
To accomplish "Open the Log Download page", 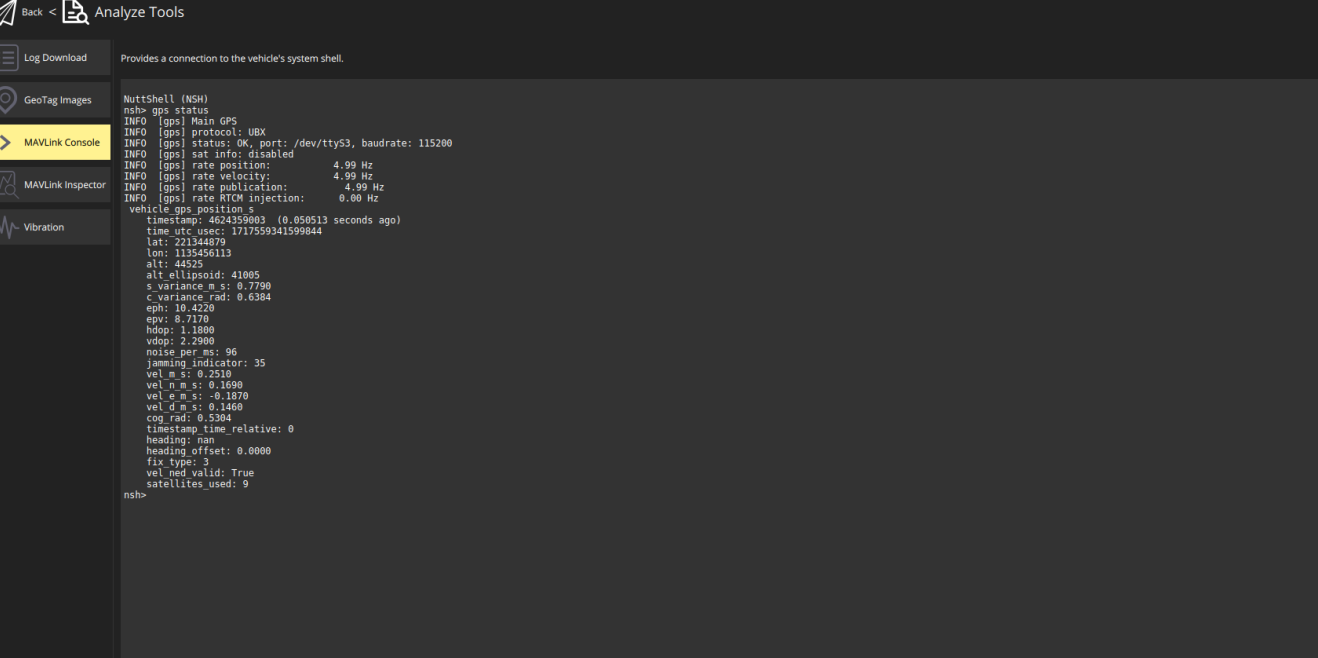I will 55,58.
